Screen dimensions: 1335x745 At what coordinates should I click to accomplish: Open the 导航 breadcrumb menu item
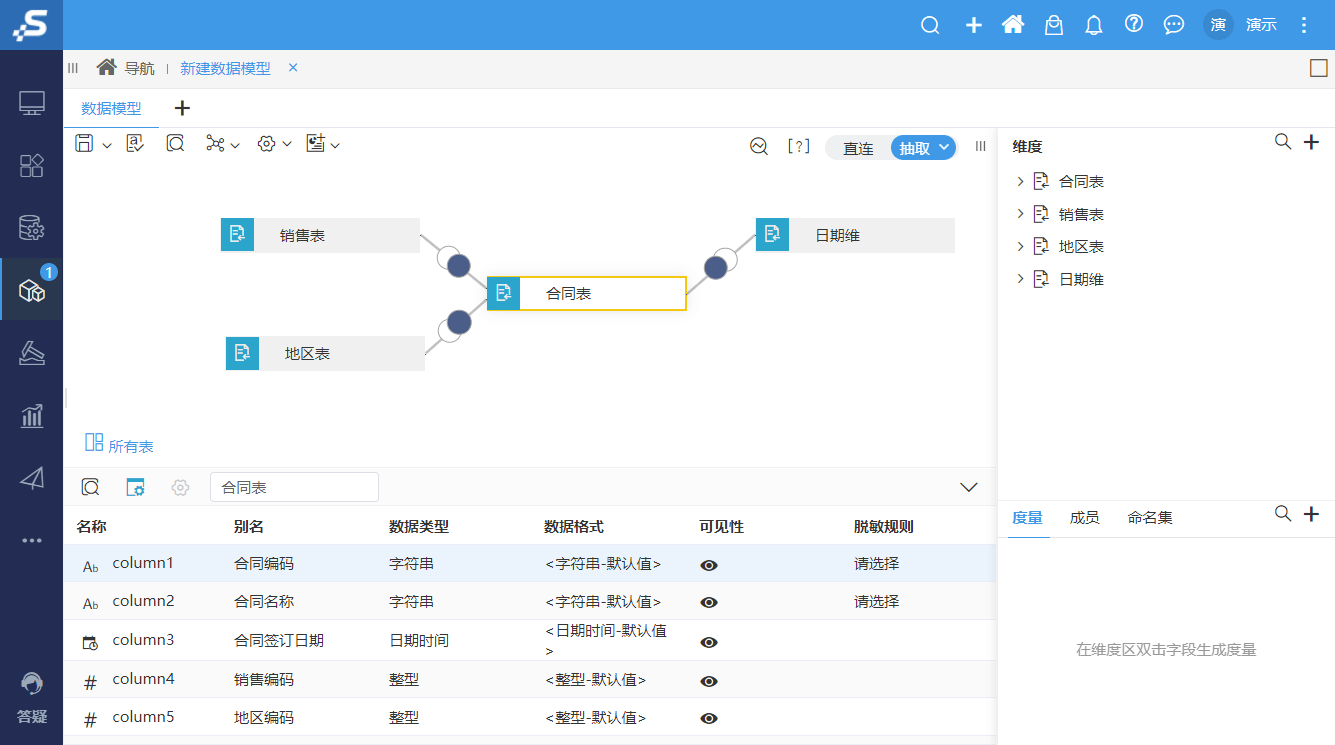point(140,68)
